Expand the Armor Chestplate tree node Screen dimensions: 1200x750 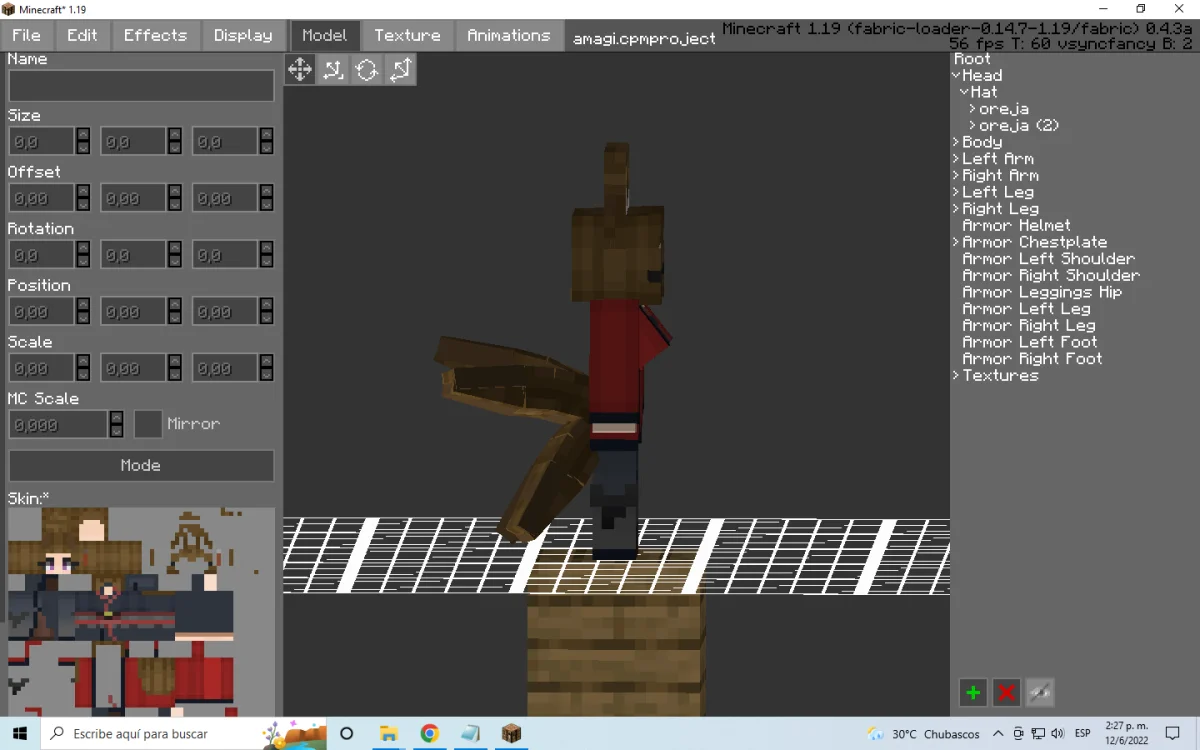point(956,242)
